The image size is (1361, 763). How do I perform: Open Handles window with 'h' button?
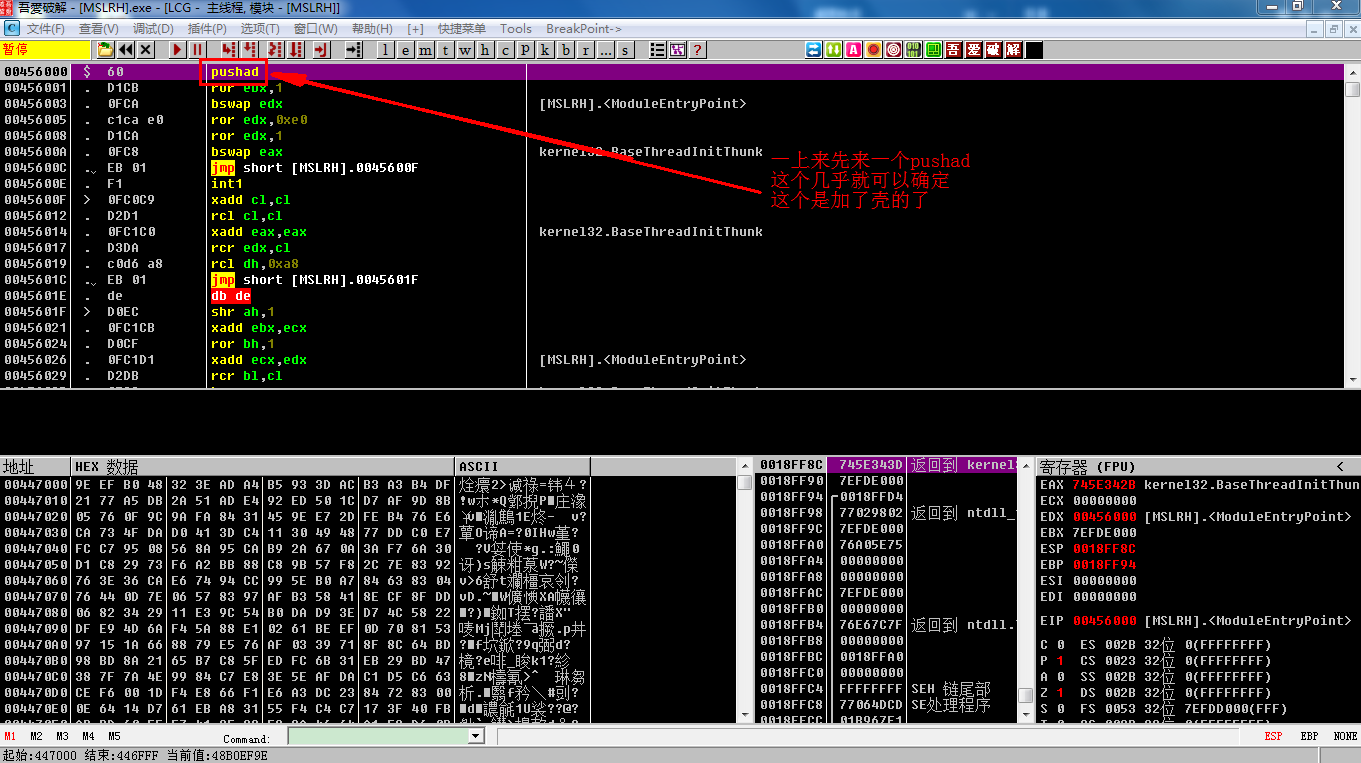coord(485,50)
